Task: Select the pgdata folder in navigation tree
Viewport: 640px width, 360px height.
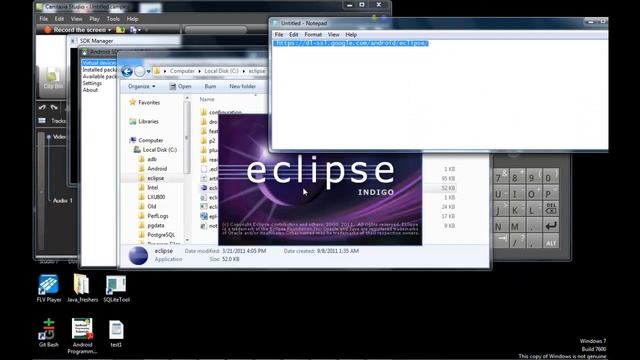Action: point(152,225)
